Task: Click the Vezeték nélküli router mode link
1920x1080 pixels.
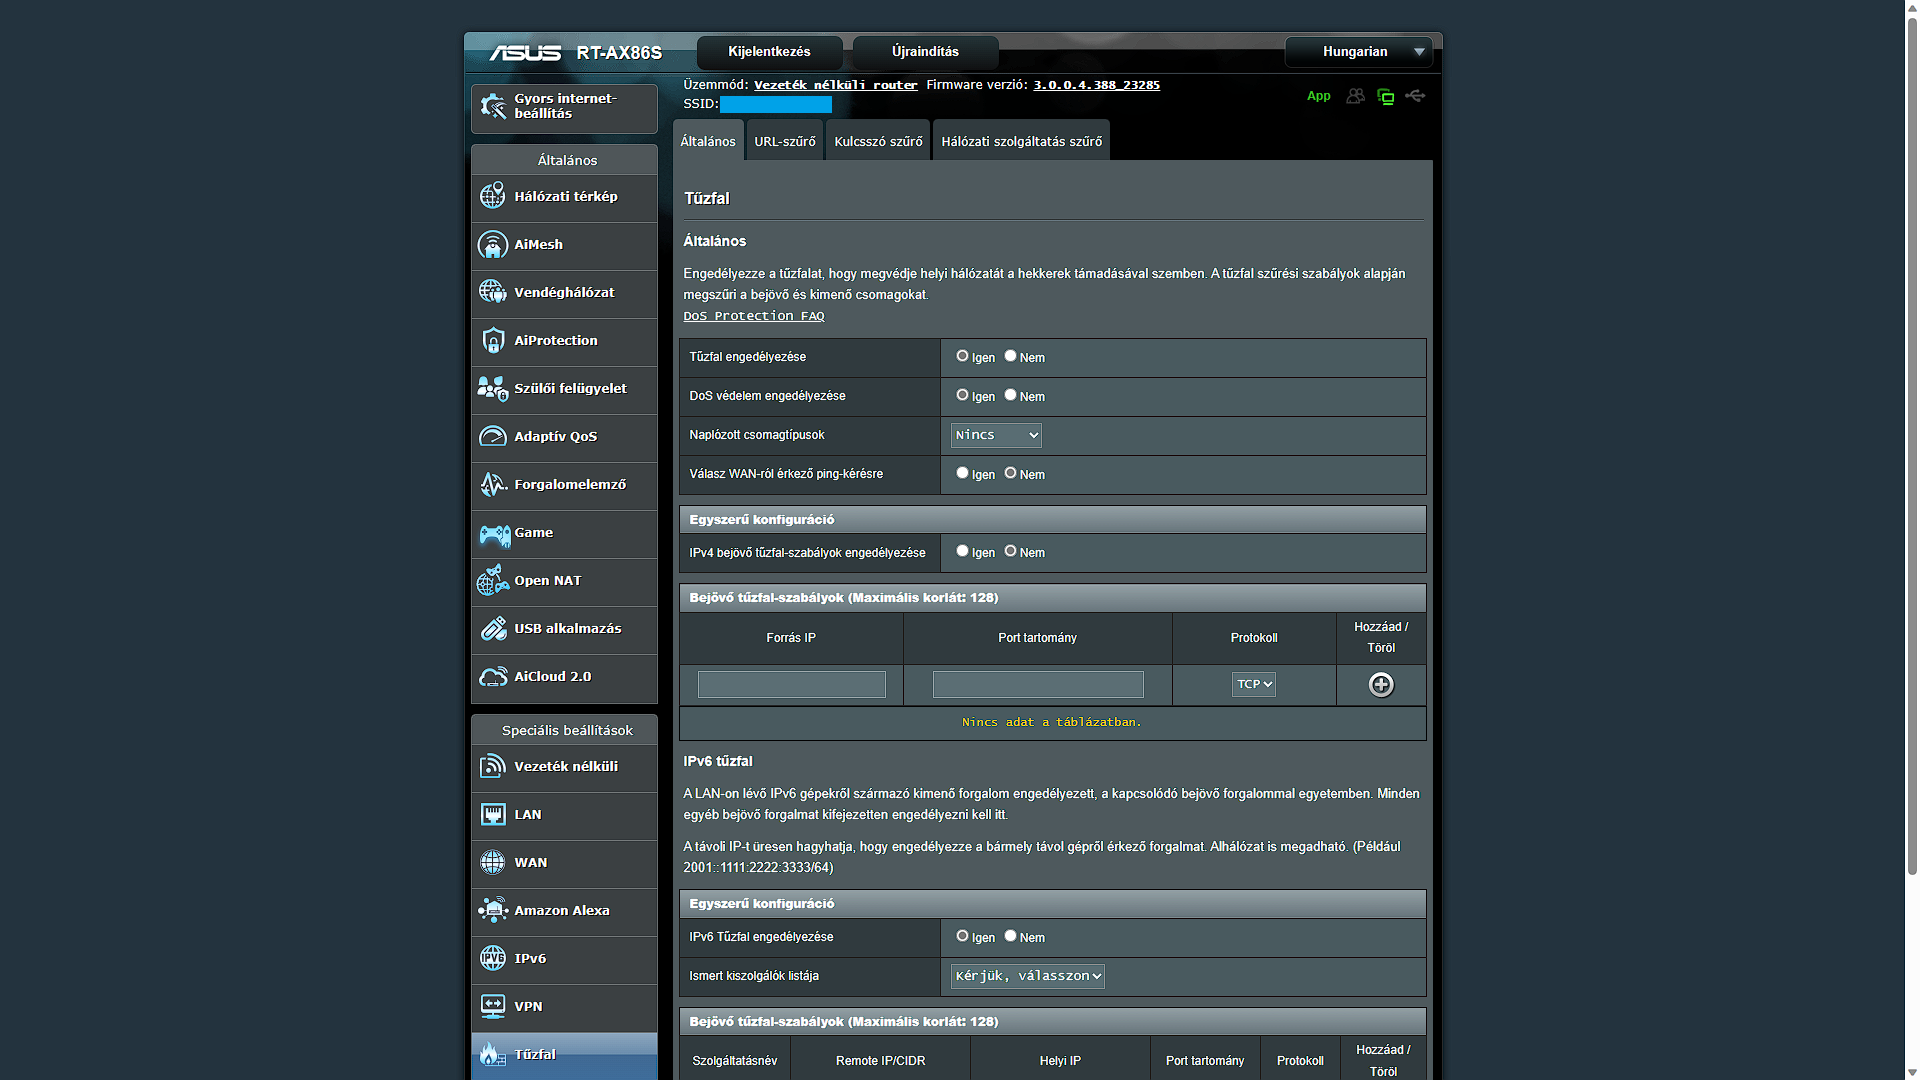Action: (x=835, y=85)
